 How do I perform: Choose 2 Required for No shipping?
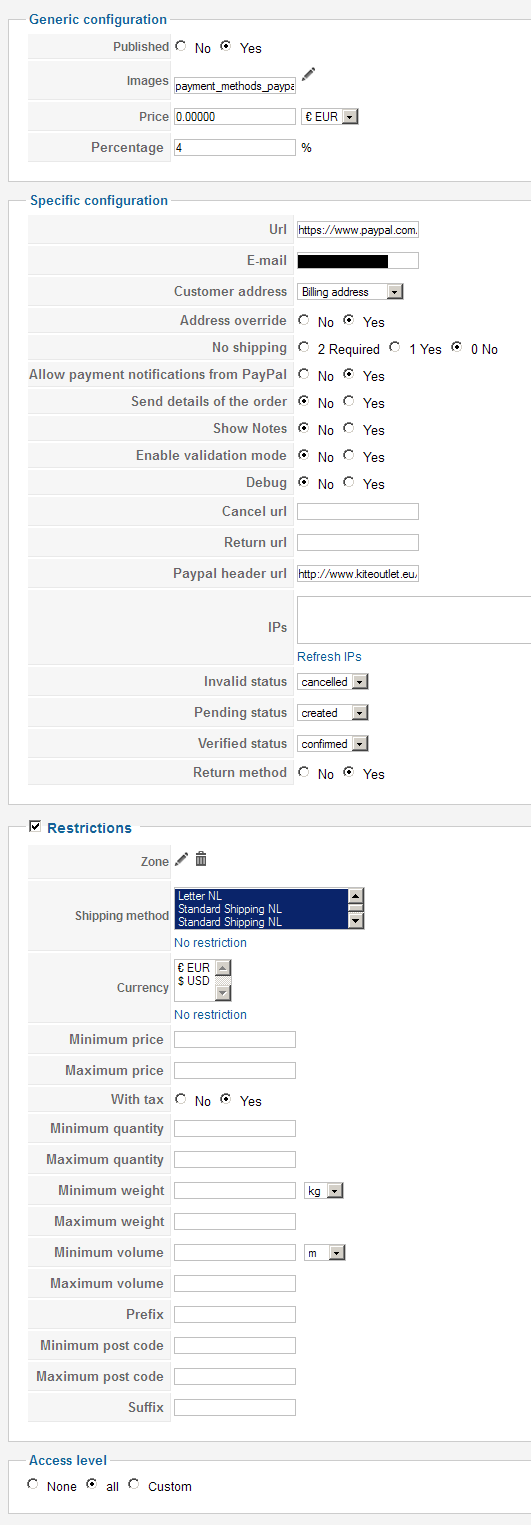pyautogui.click(x=303, y=348)
